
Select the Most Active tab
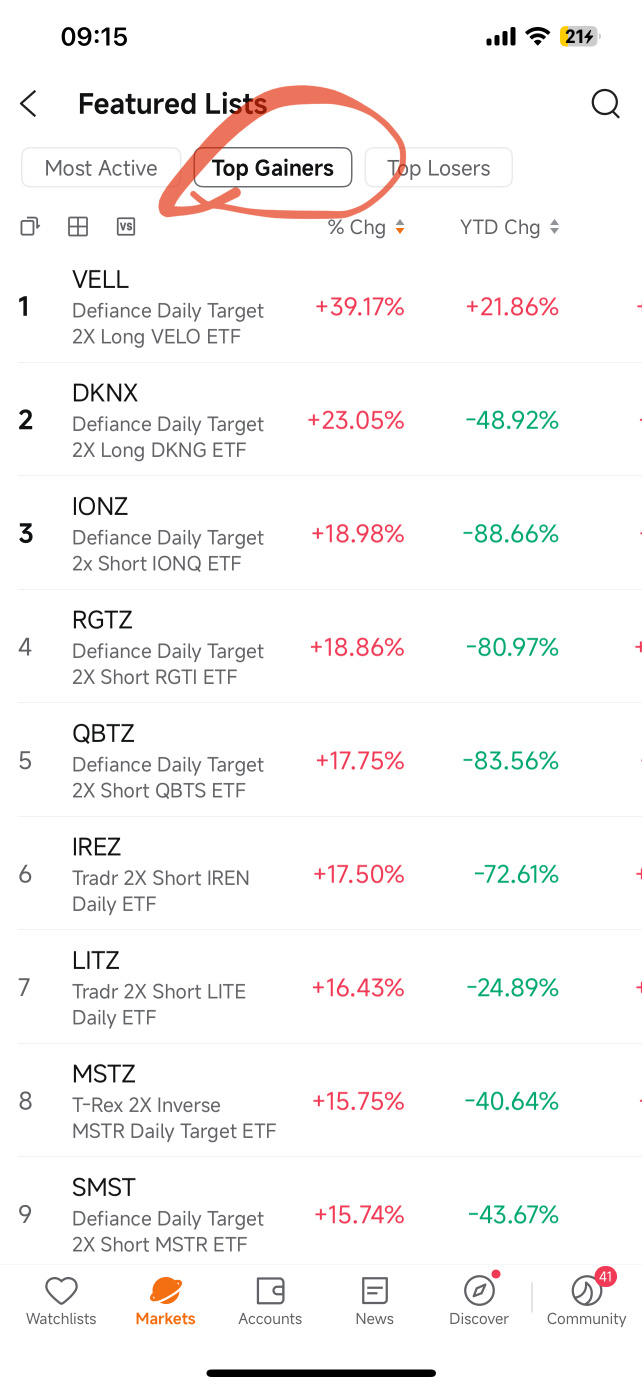click(x=101, y=168)
